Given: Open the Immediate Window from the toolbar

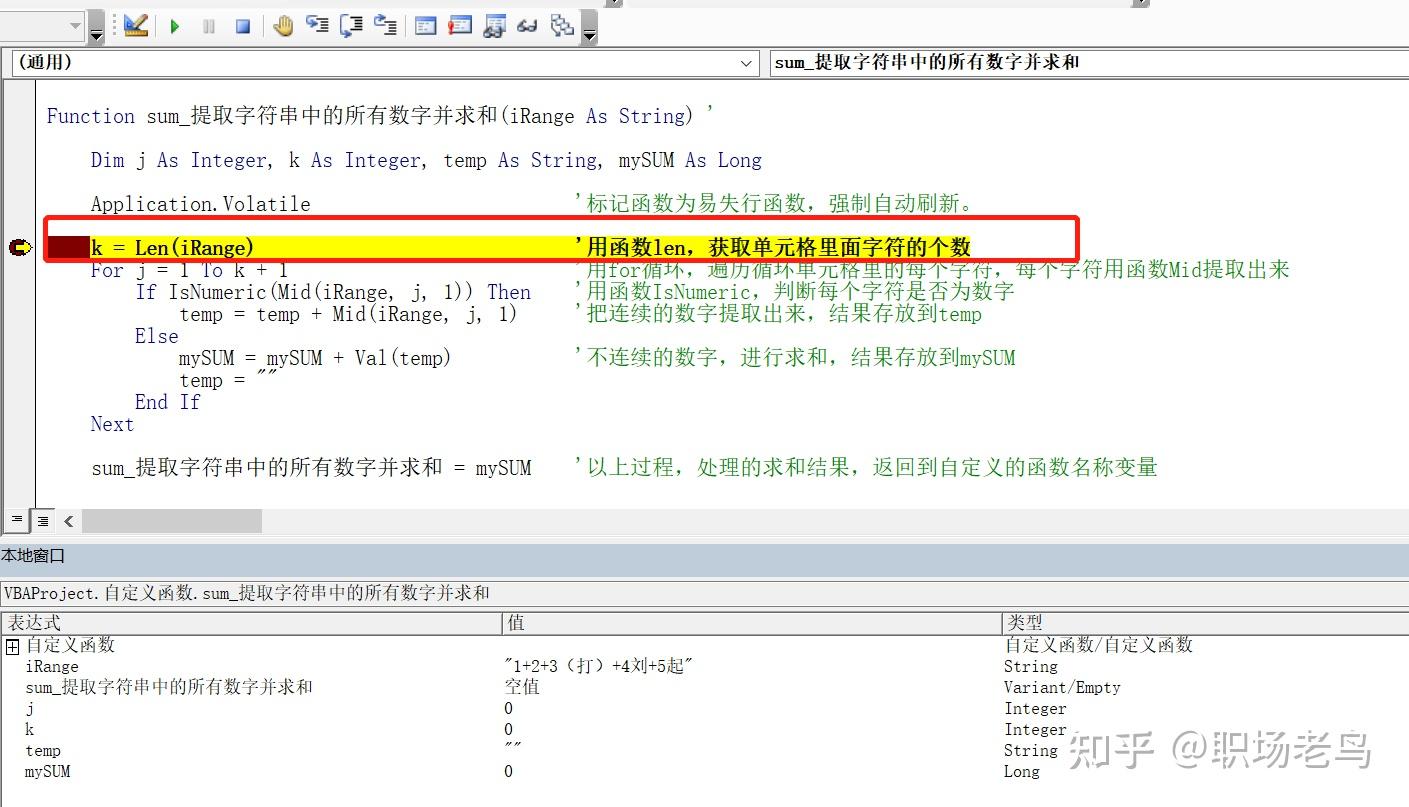Looking at the screenshot, I should [459, 26].
